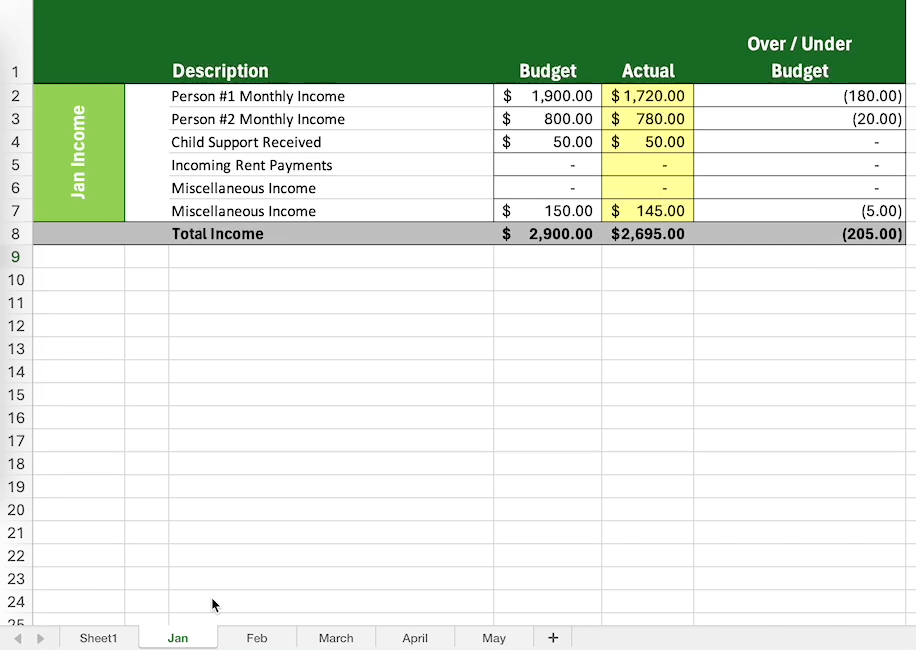Switch to the Feb sheet tab

tap(256, 637)
